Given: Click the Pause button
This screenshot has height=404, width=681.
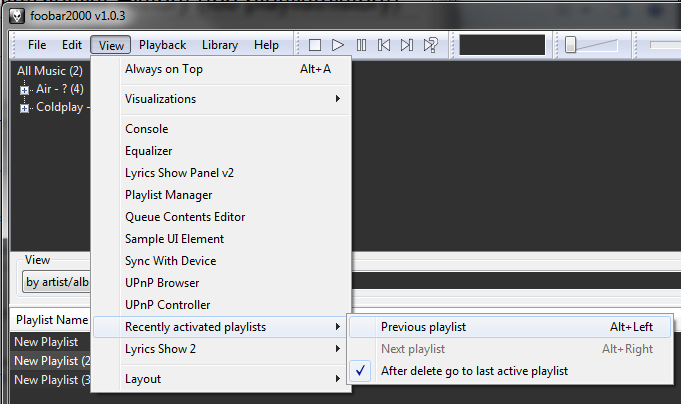Looking at the screenshot, I should point(361,45).
